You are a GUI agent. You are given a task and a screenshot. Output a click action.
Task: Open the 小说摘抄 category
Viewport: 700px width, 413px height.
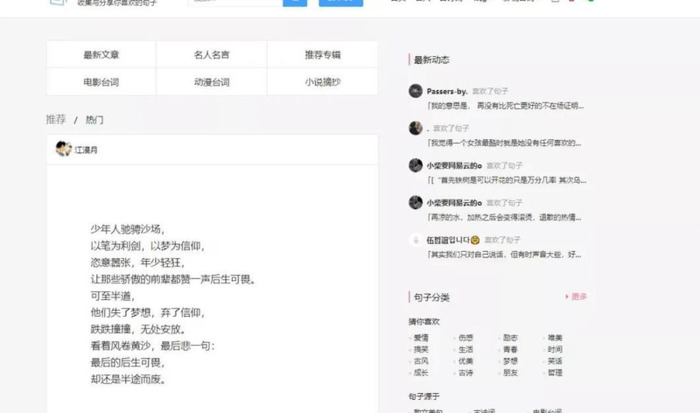(322, 82)
